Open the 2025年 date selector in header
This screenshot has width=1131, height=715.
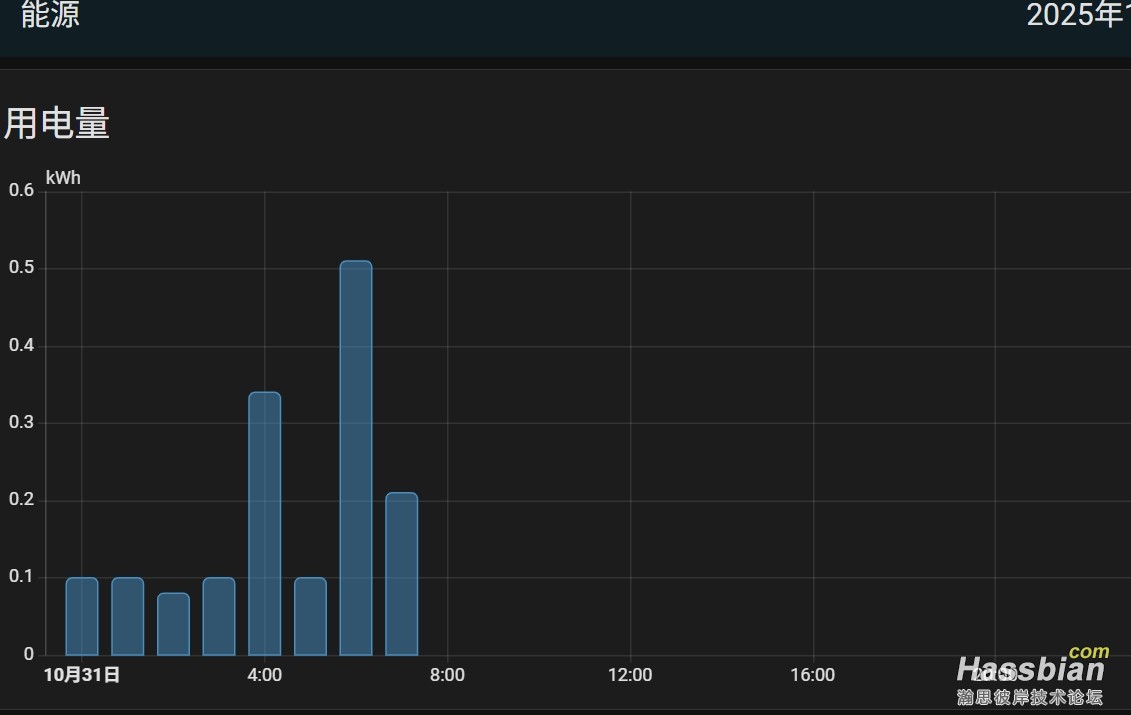(x=1077, y=15)
